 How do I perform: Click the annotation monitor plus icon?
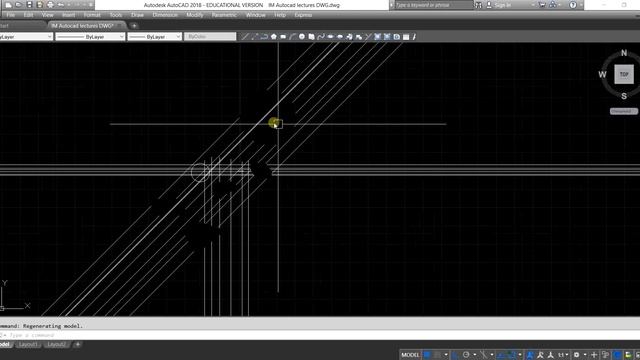click(x=594, y=355)
